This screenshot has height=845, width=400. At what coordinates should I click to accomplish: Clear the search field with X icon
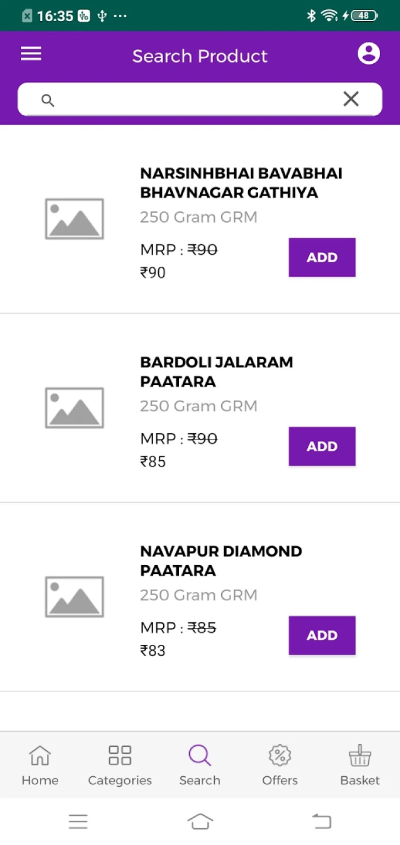[351, 99]
